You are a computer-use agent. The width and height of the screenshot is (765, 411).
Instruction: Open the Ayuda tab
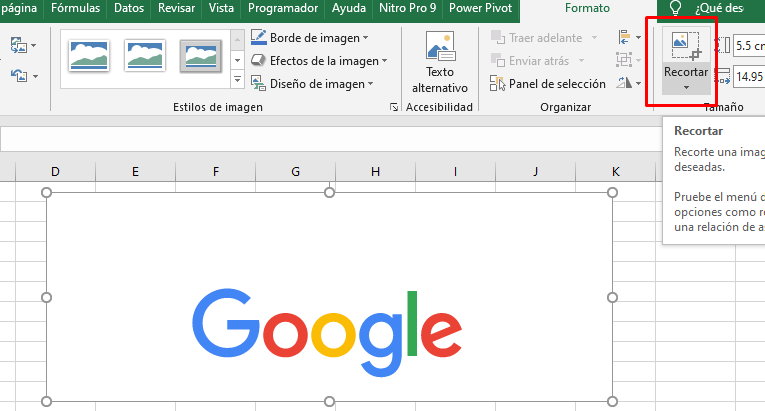coord(348,8)
